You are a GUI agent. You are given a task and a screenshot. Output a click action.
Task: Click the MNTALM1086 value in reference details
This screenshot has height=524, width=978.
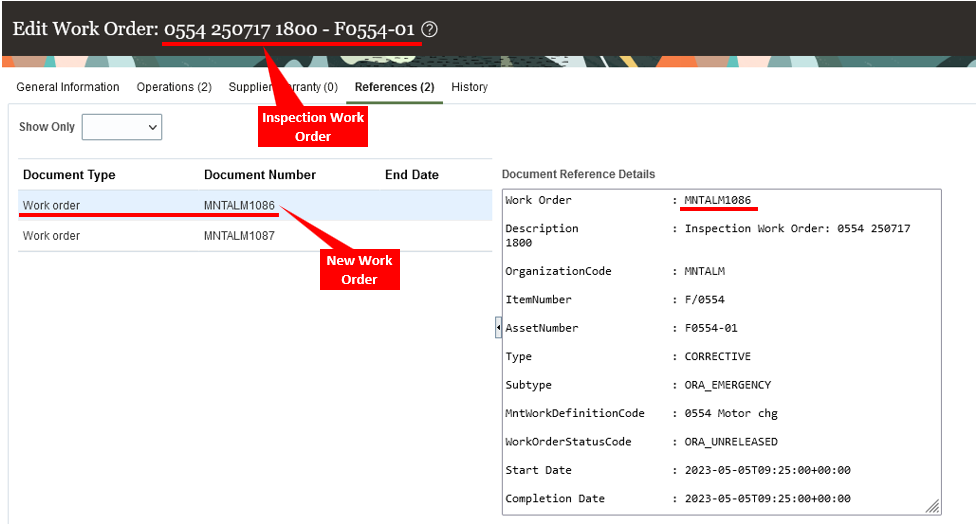click(717, 200)
